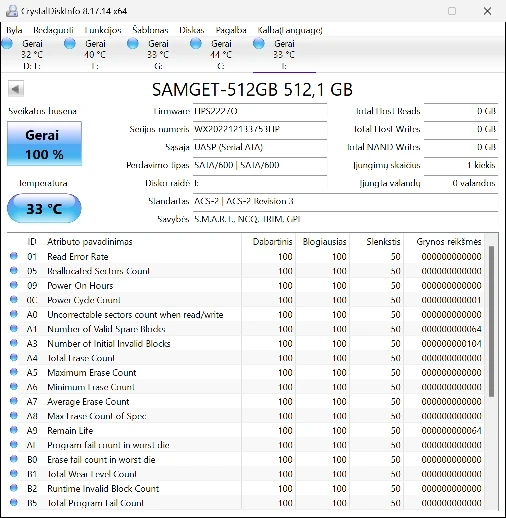Select the D: E: disk at 32 °C

(32, 54)
